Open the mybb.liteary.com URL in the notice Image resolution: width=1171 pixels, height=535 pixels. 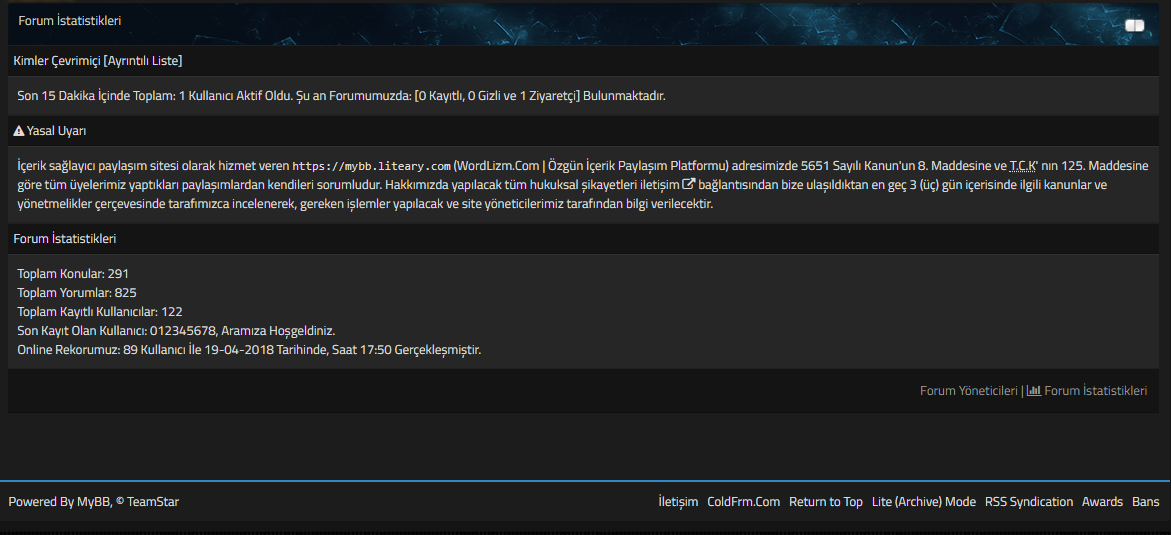click(x=371, y=166)
